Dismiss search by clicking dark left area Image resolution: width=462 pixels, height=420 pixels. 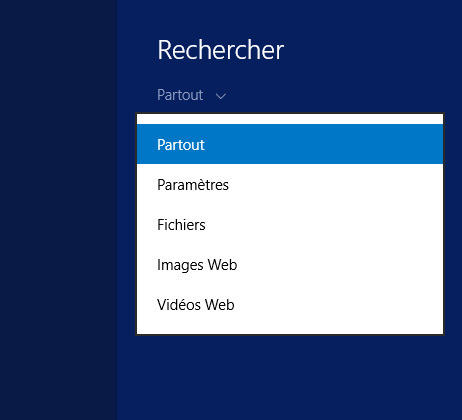point(58,210)
